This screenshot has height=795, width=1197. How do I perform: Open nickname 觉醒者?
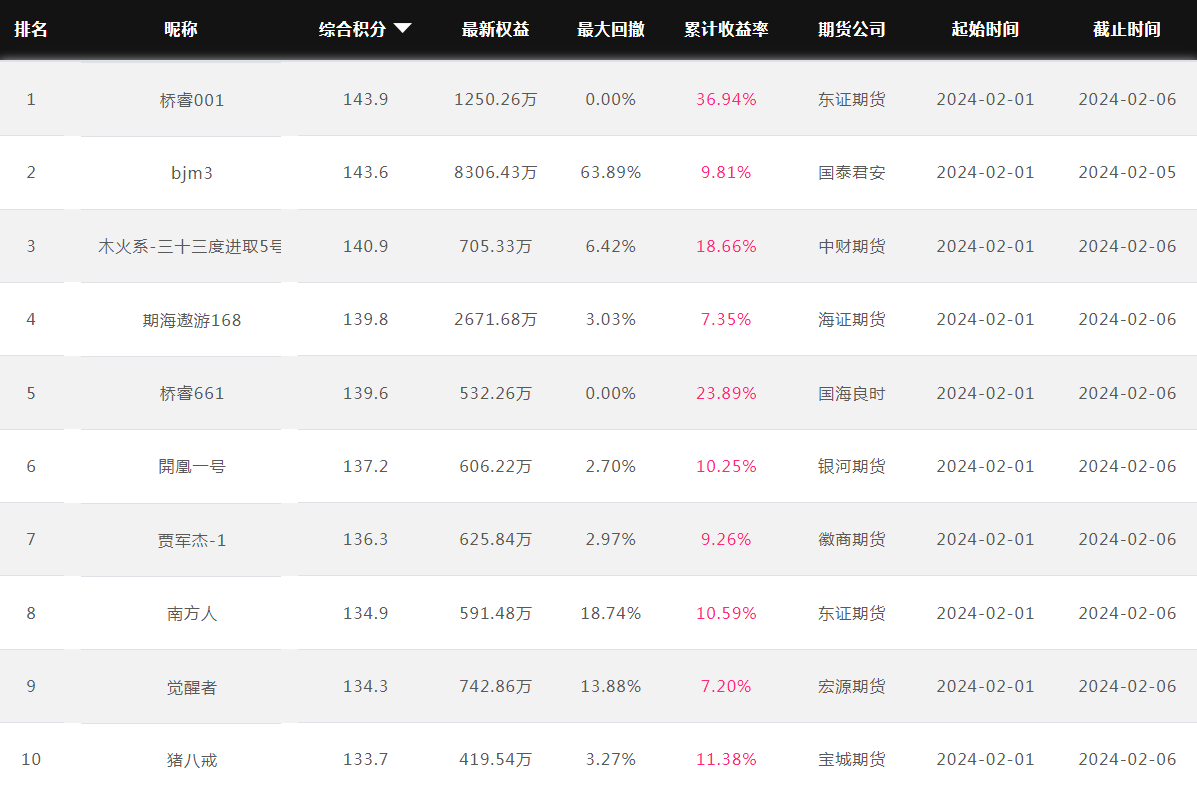192,687
